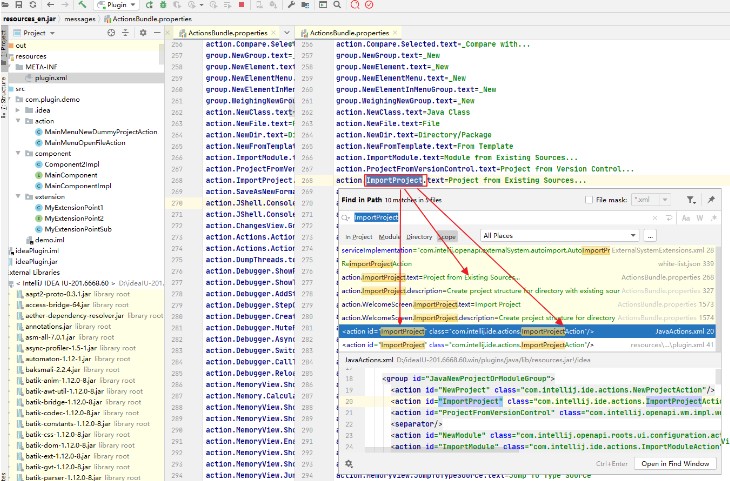This screenshot has height=481, width=730.
Task: Close the right ActionsBundle.properties tab
Action: 395,33
